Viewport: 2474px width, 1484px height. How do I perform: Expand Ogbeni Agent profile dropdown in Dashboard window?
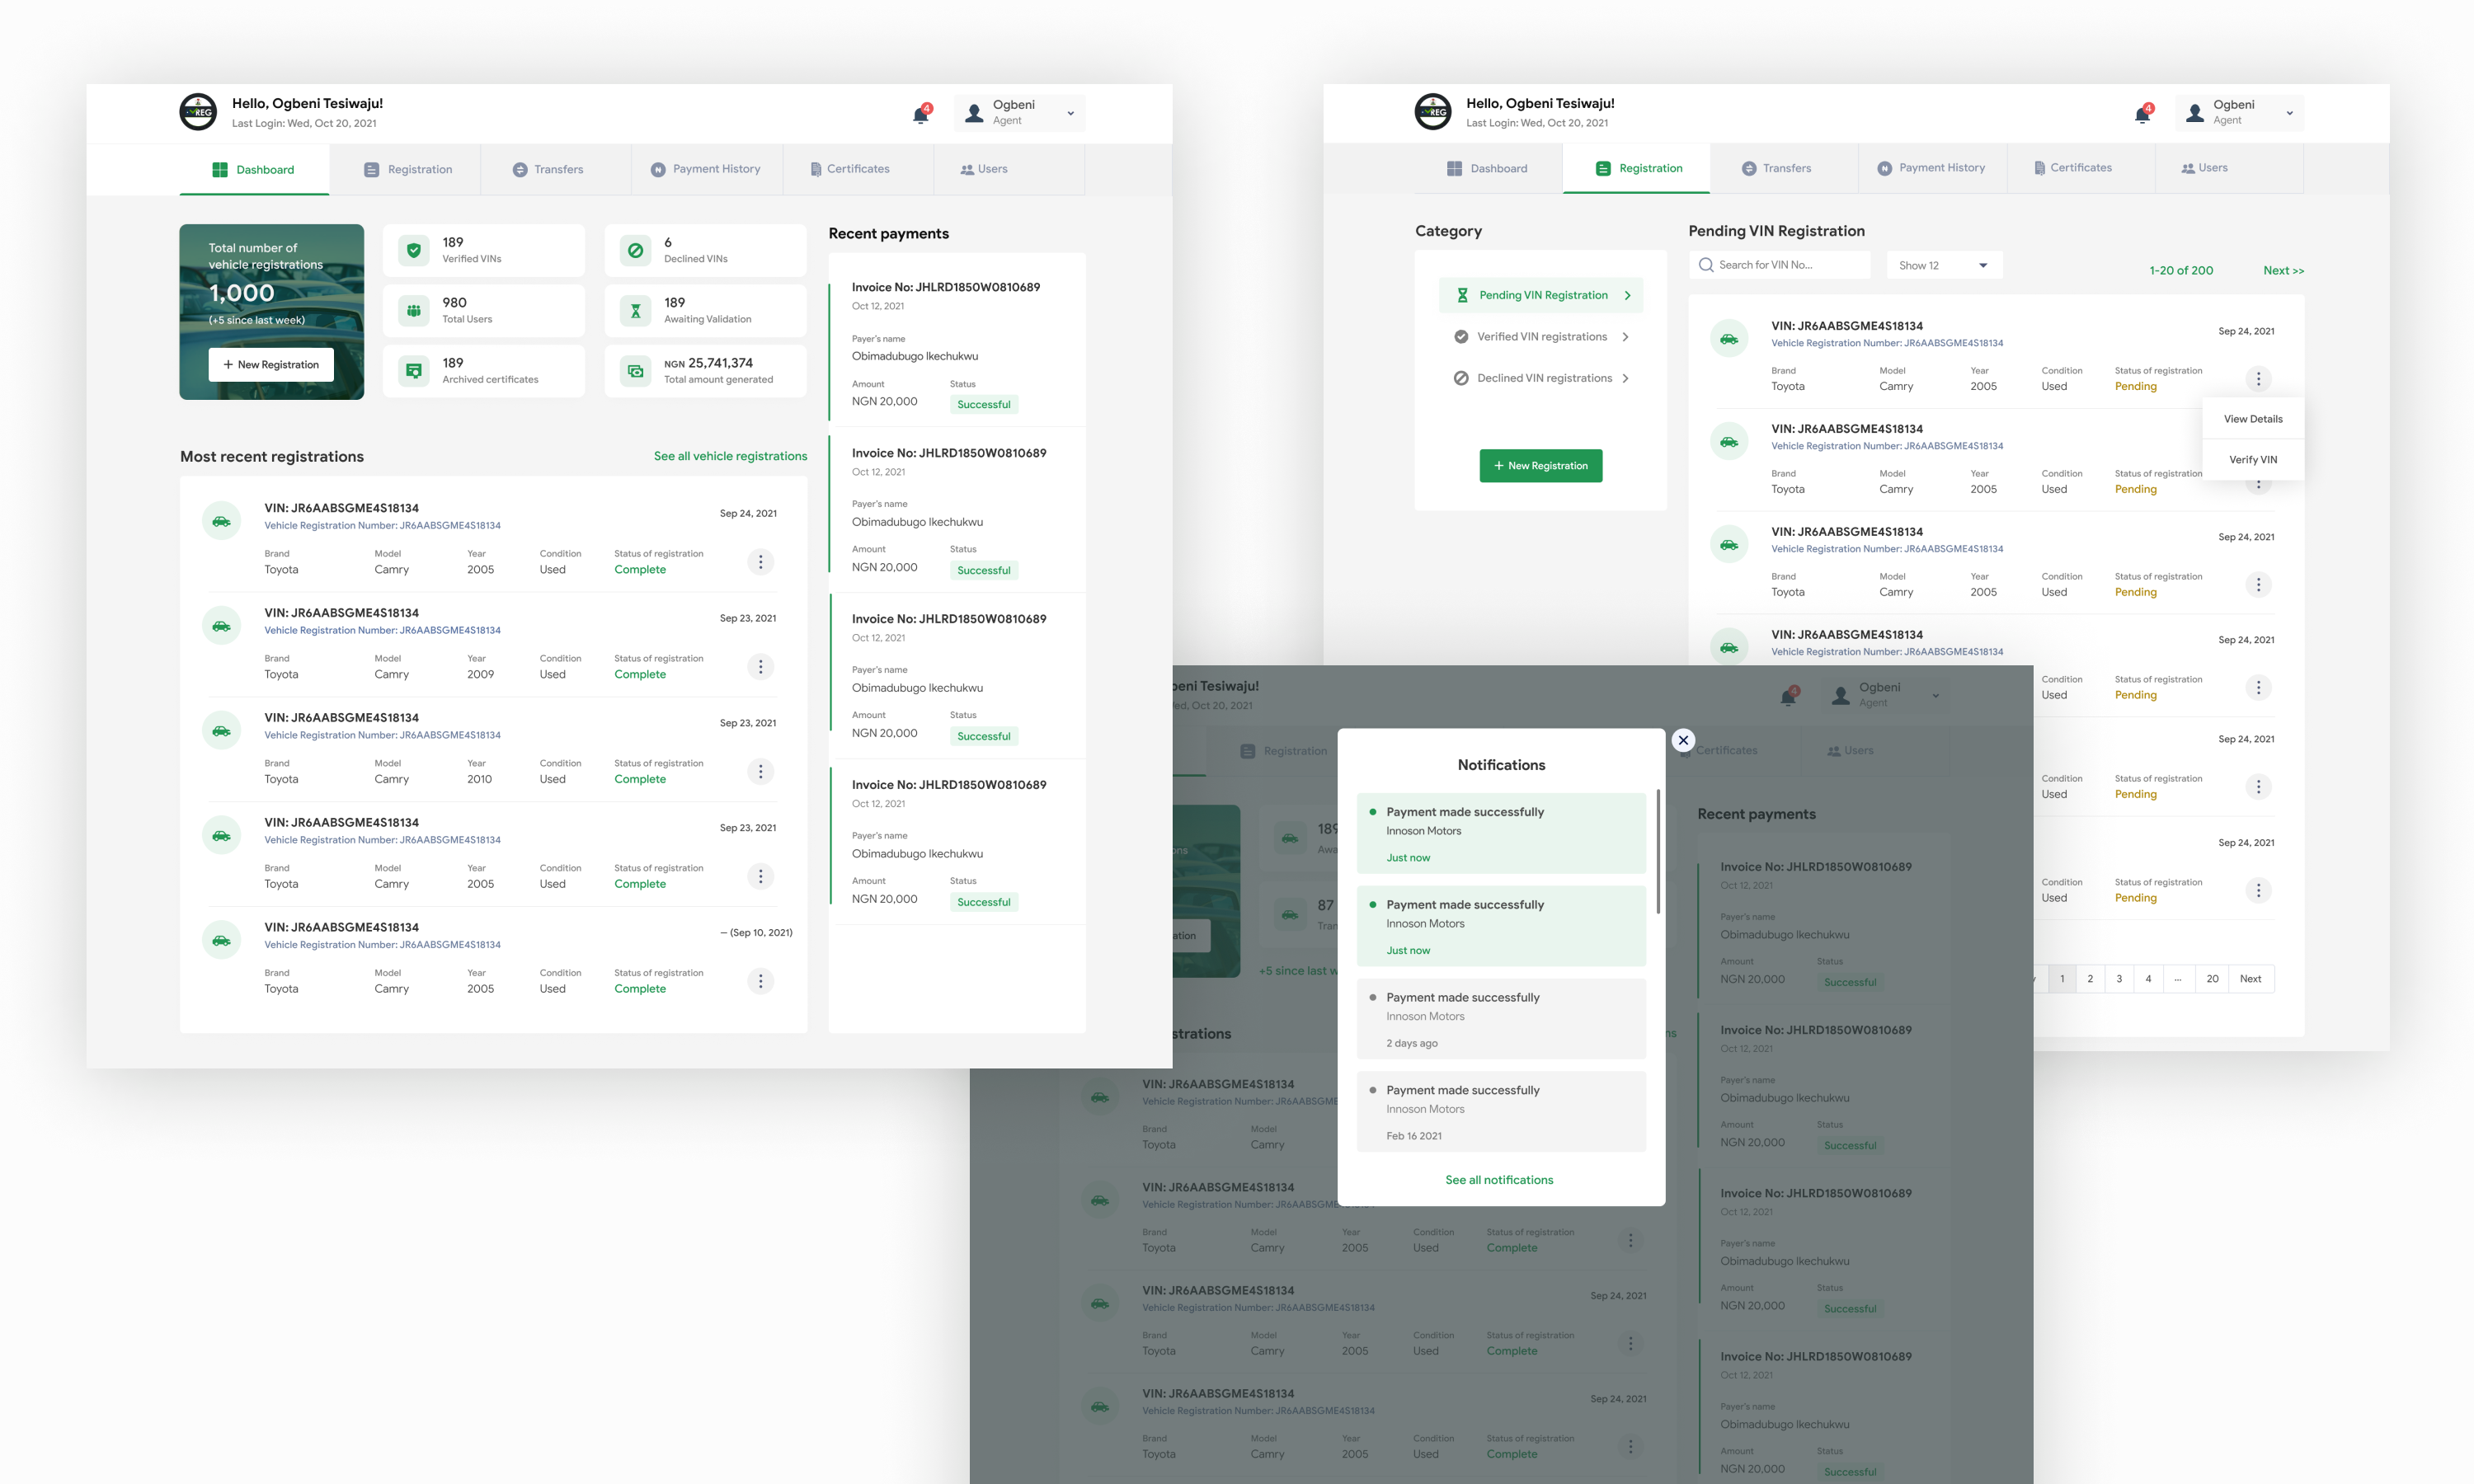[x=1071, y=114]
